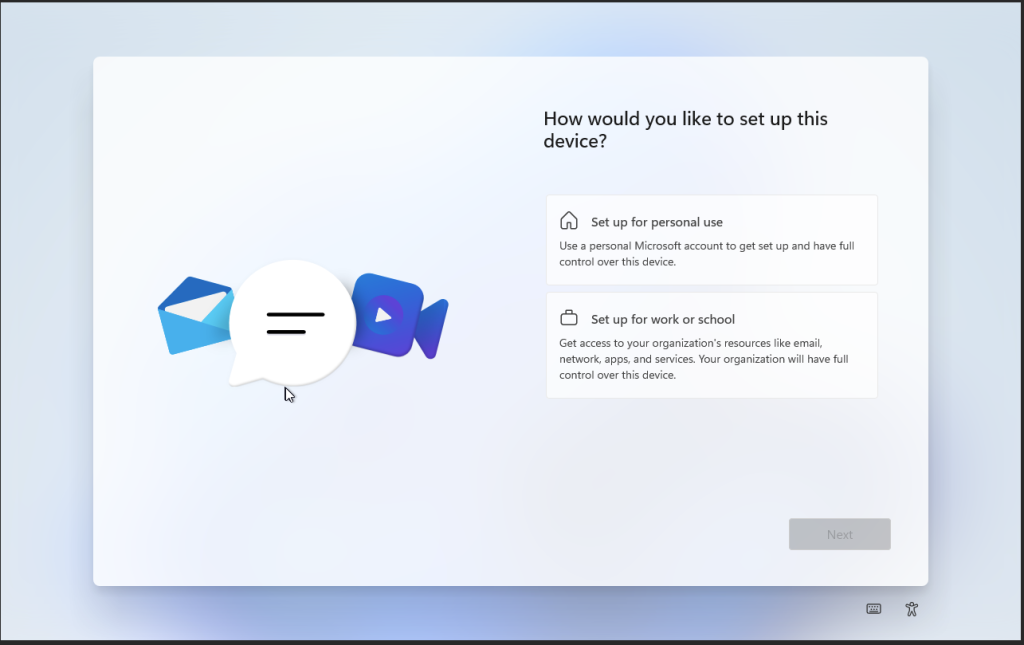Choose Set up for work or school option
Screen dimensions: 1024x645
(x=712, y=345)
